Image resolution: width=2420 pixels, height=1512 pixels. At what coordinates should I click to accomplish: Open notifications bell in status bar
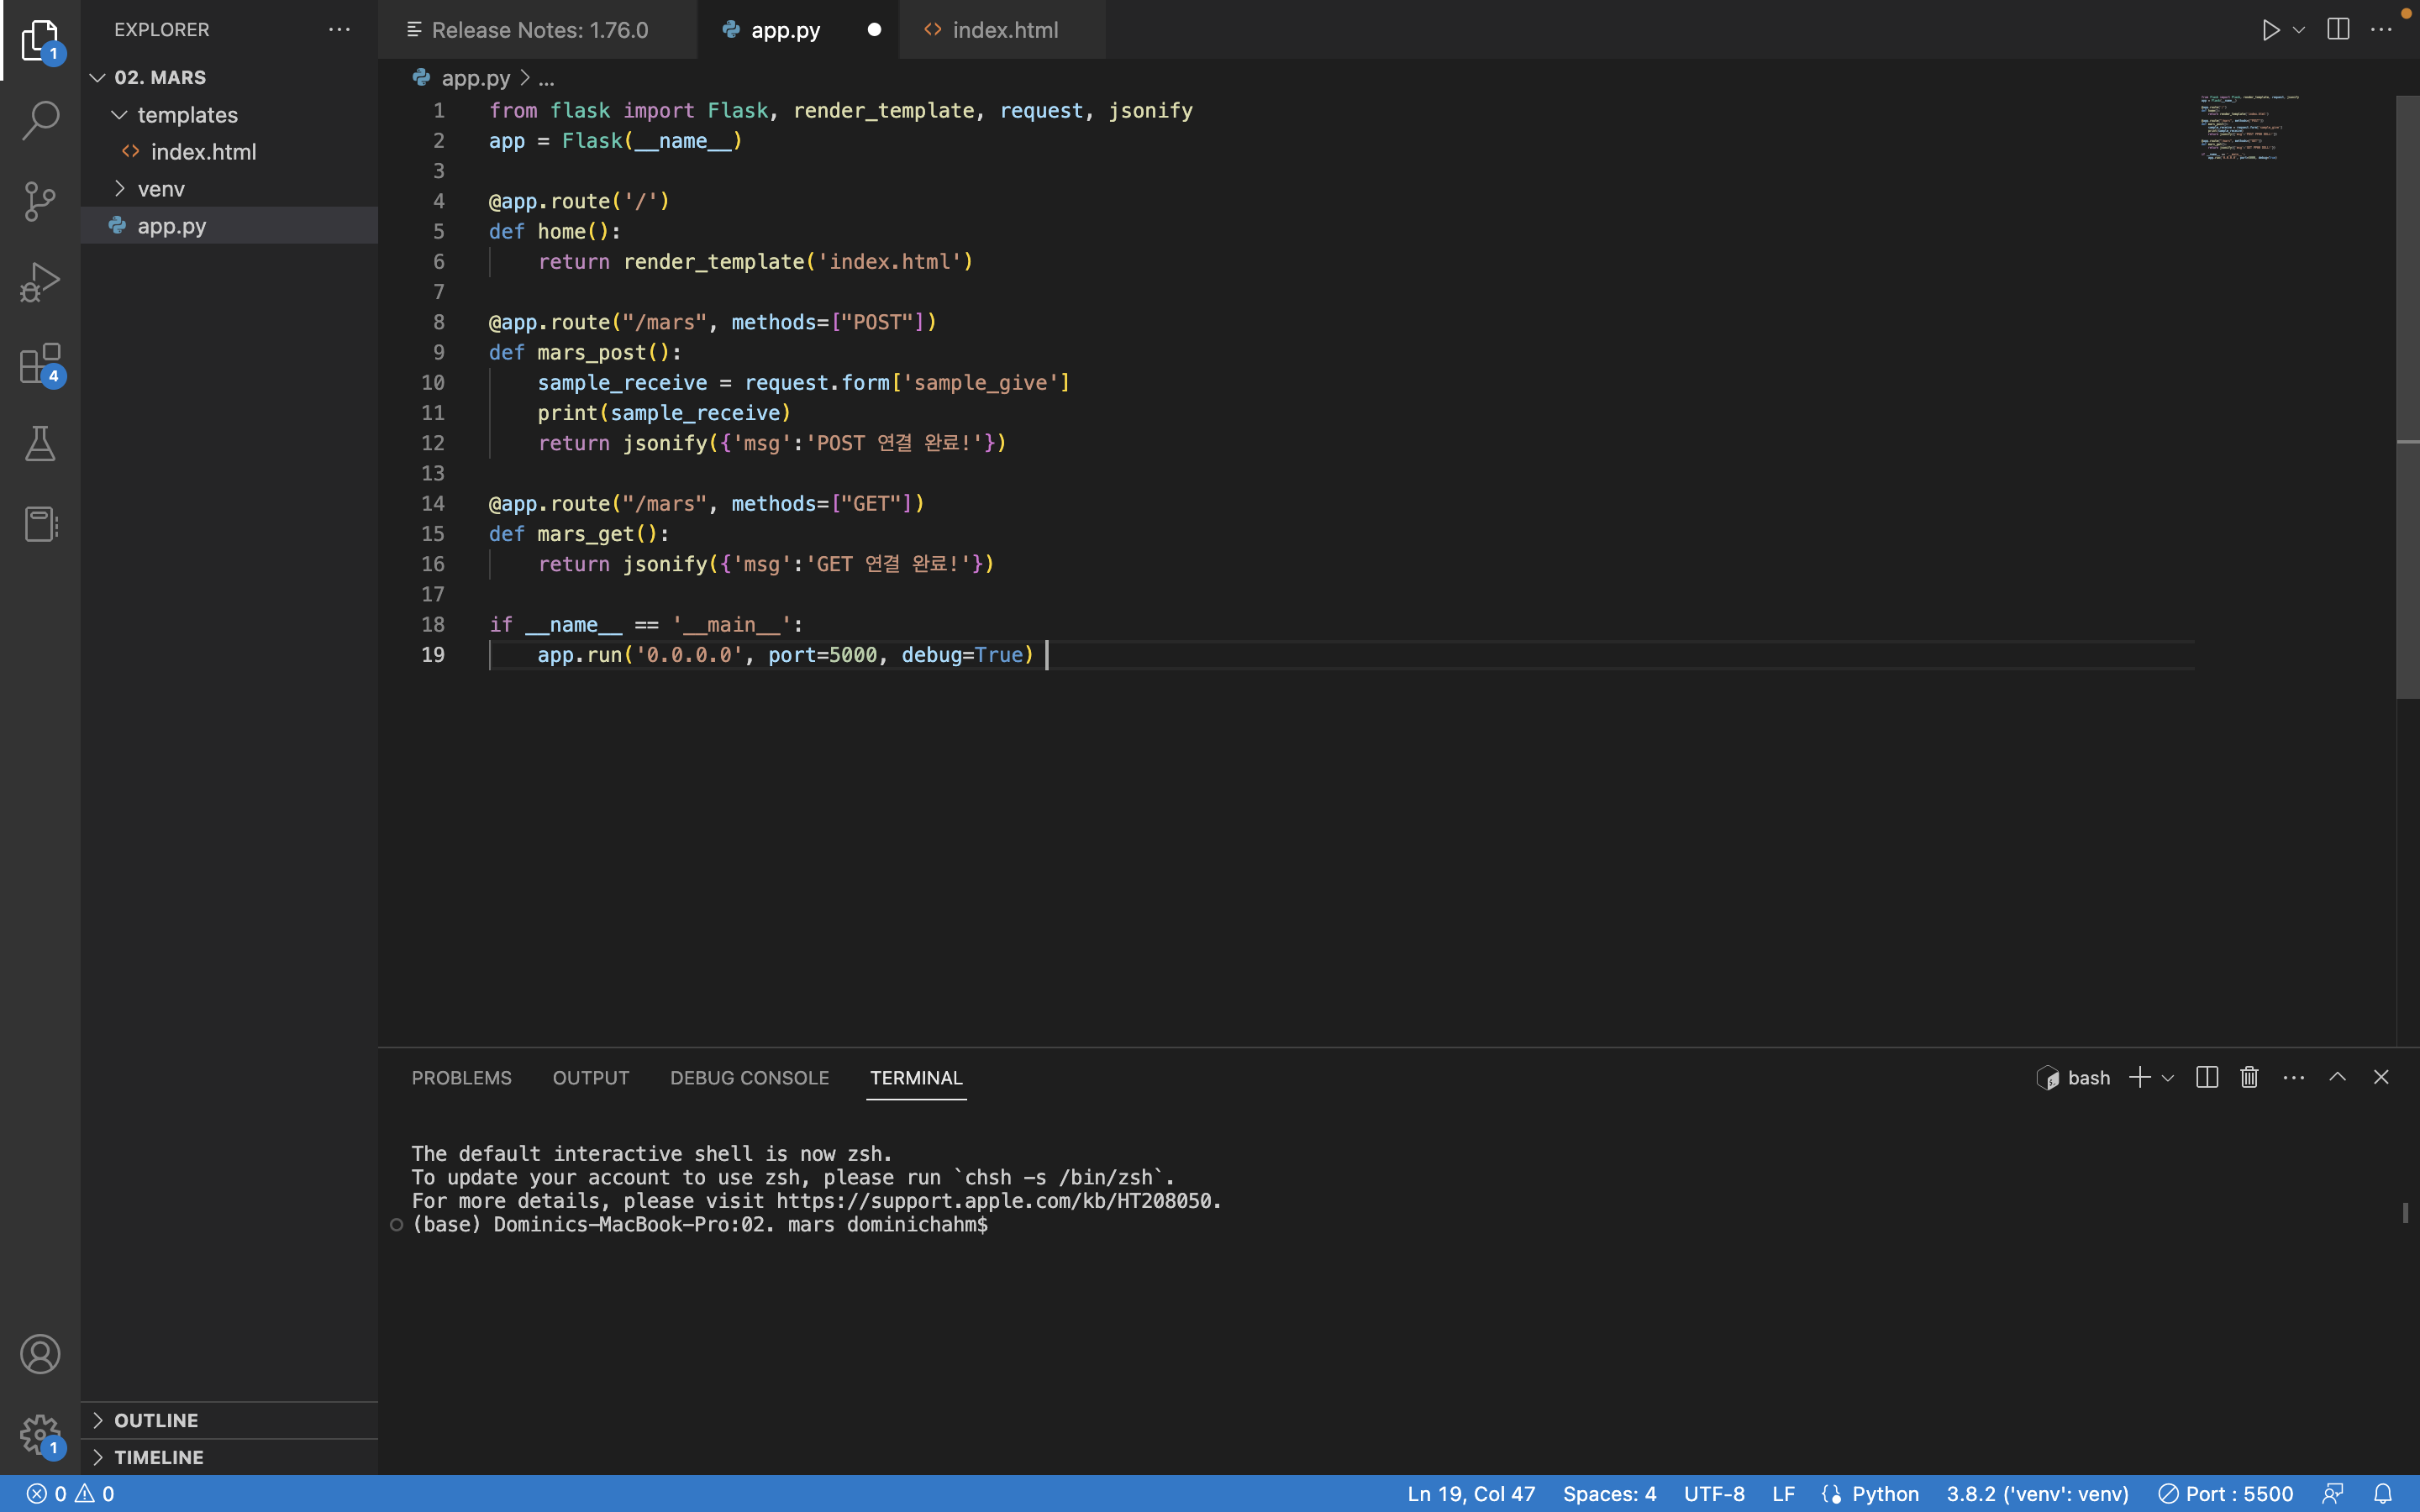pos(2383,1494)
